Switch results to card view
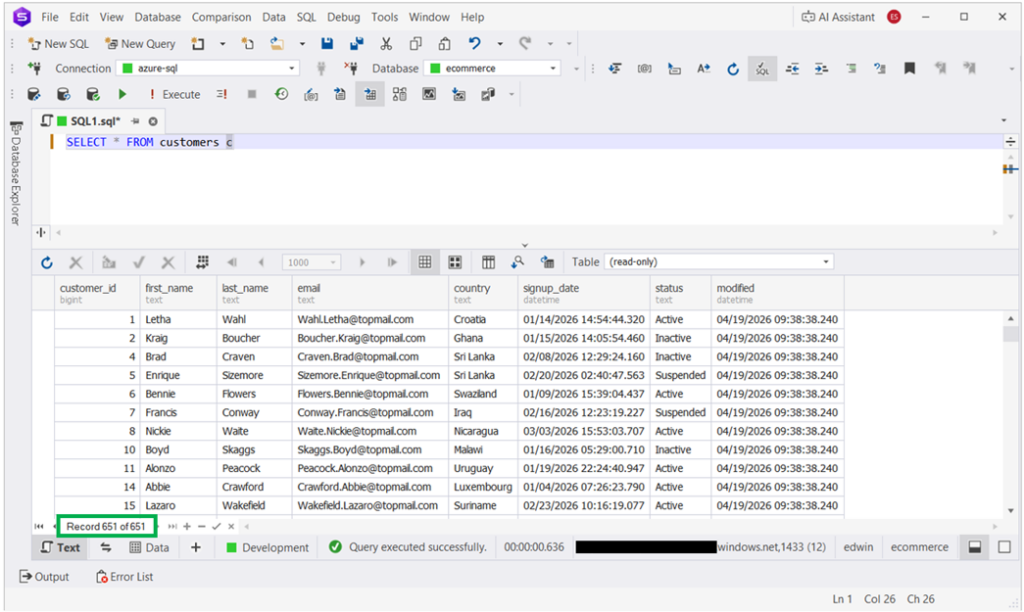1024x612 pixels. [x=455, y=263]
